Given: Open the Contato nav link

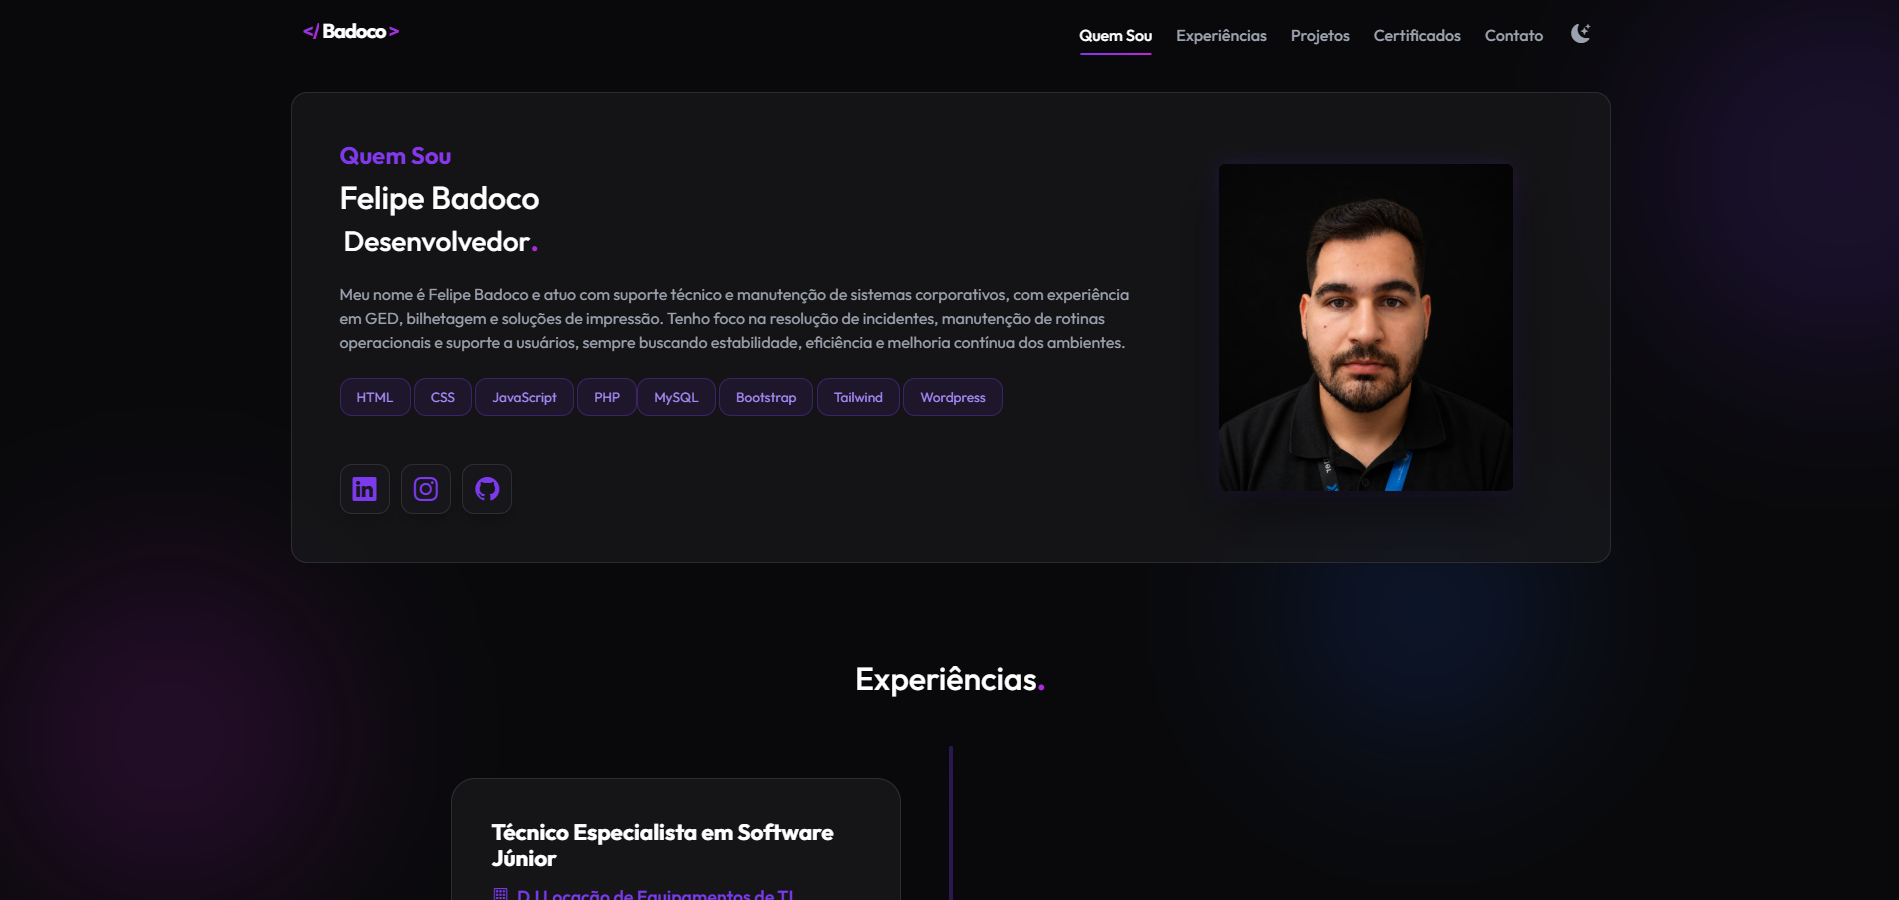Looking at the screenshot, I should [x=1513, y=36].
